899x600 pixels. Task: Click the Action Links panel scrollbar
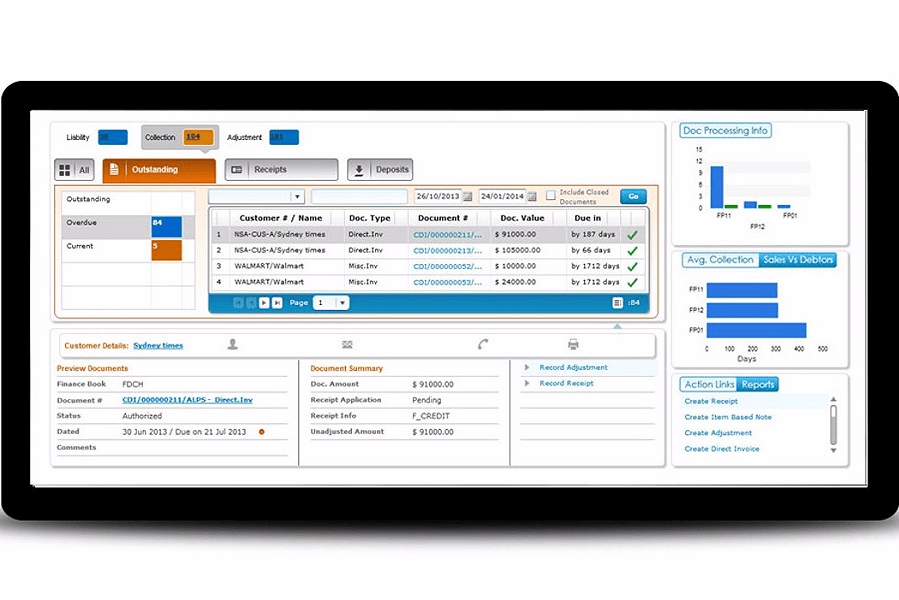pos(833,420)
